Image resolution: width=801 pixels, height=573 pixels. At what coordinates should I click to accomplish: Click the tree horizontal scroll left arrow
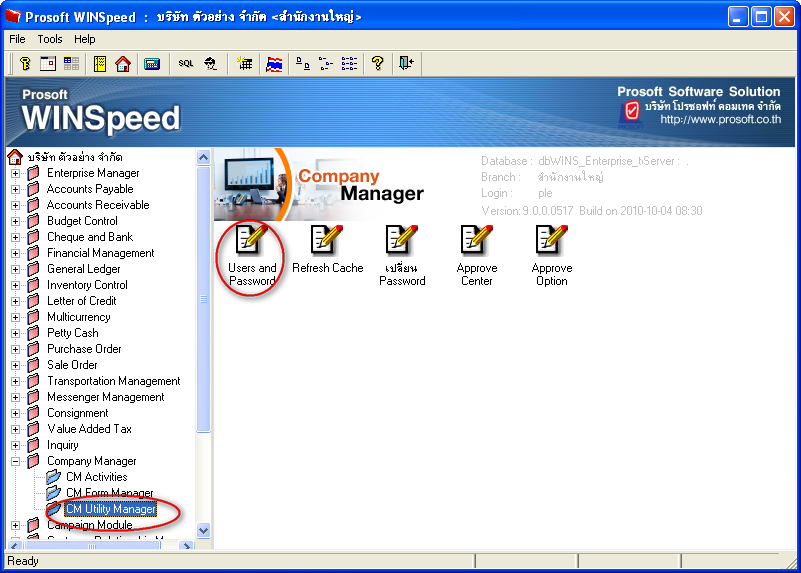tap(15, 545)
